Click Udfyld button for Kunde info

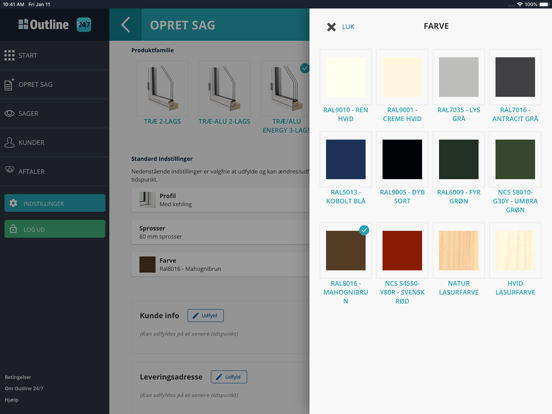tap(206, 315)
